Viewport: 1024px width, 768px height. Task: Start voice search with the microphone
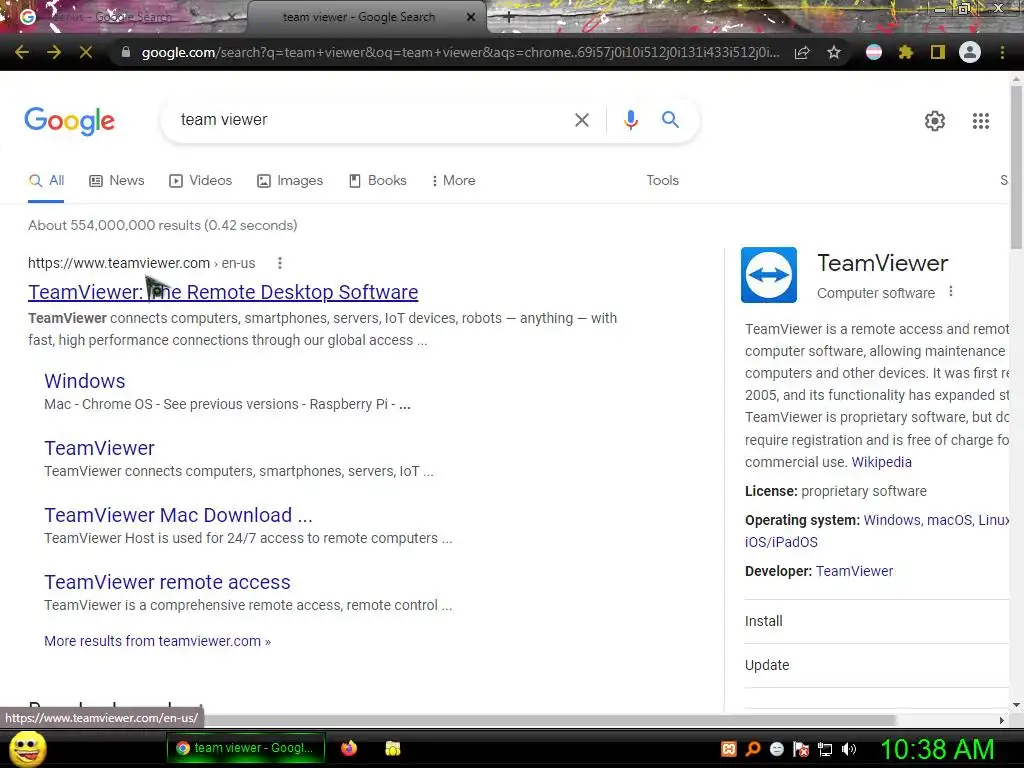pyautogui.click(x=630, y=120)
